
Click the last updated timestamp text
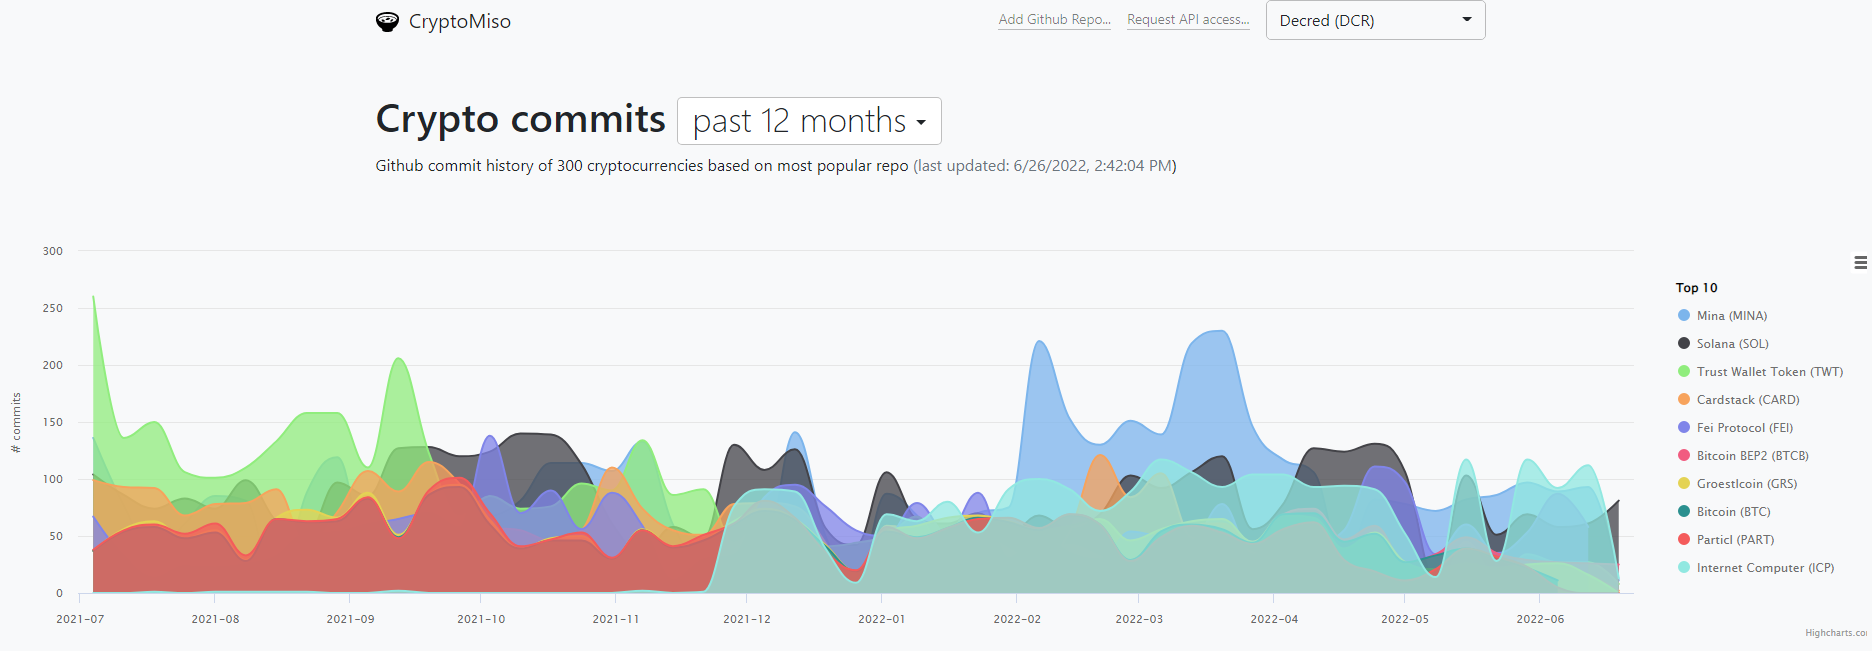(x=1045, y=166)
